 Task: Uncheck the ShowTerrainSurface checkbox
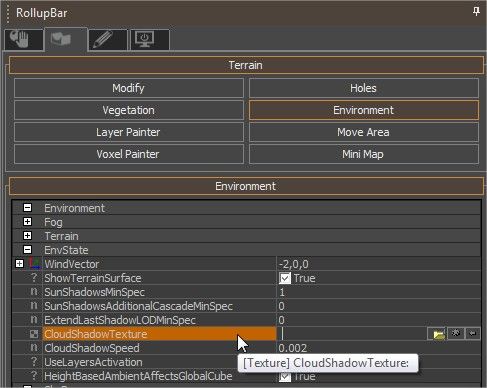[285, 278]
